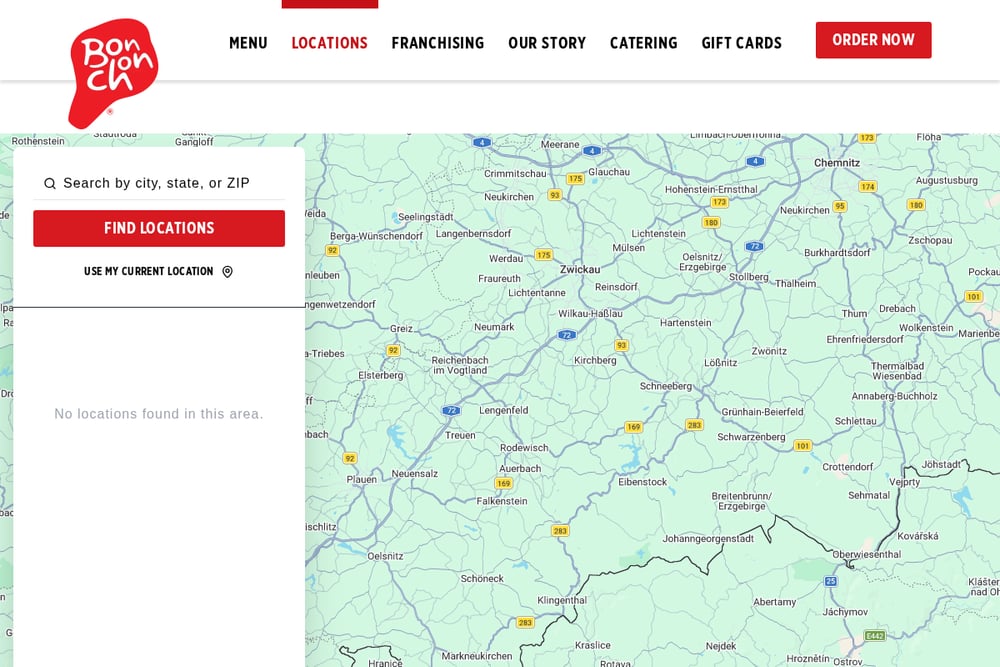Viewport: 1000px width, 667px height.
Task: Open the Locations nav item
Action: (330, 43)
